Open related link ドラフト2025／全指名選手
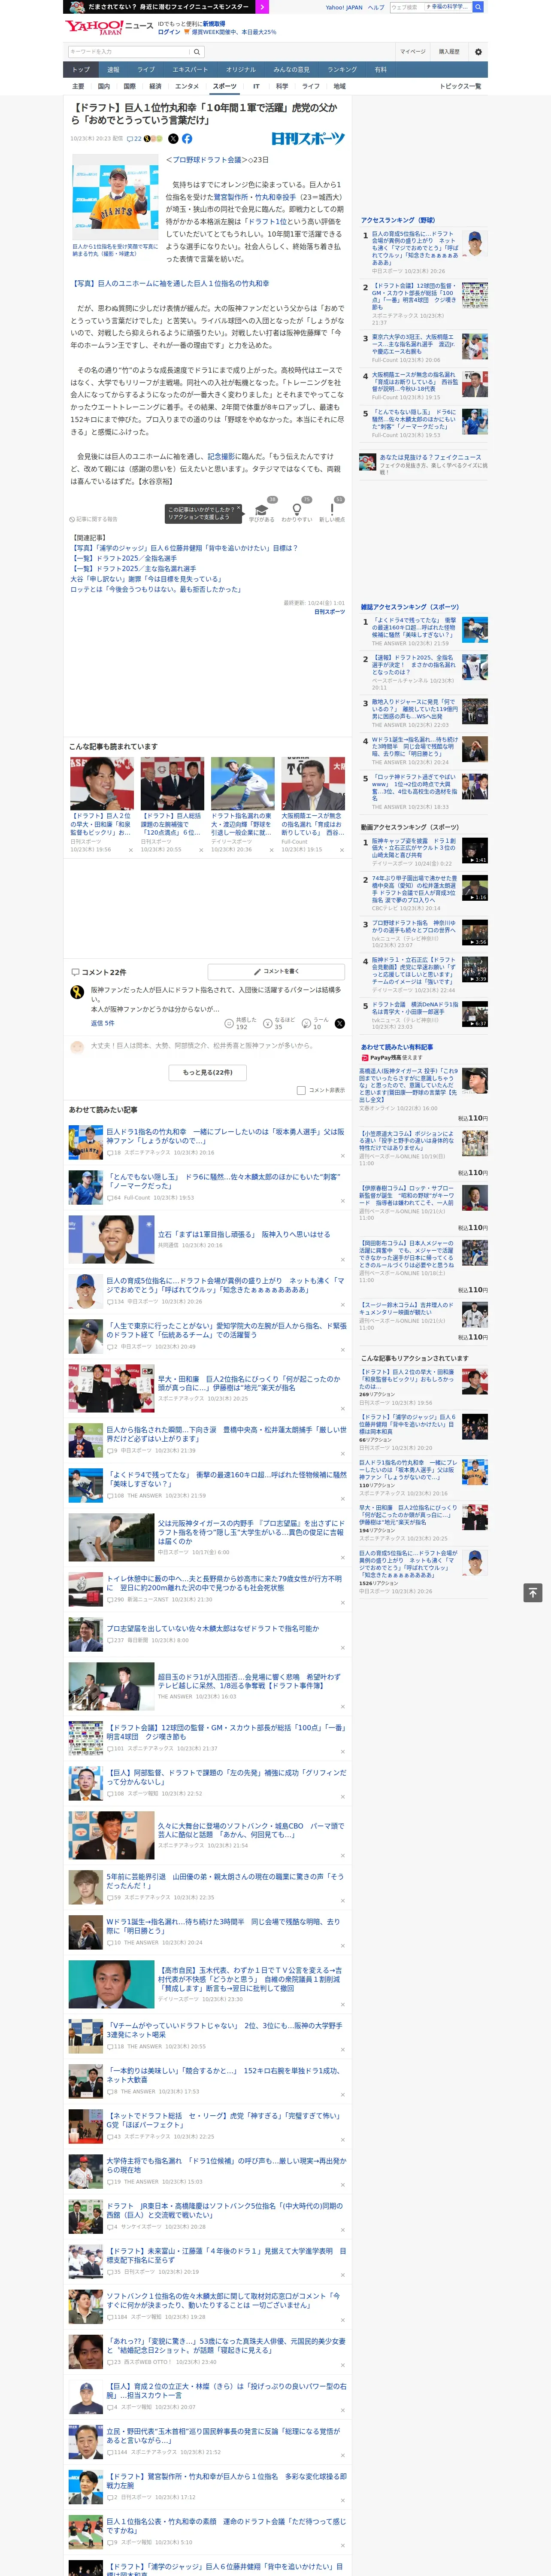 [x=125, y=558]
